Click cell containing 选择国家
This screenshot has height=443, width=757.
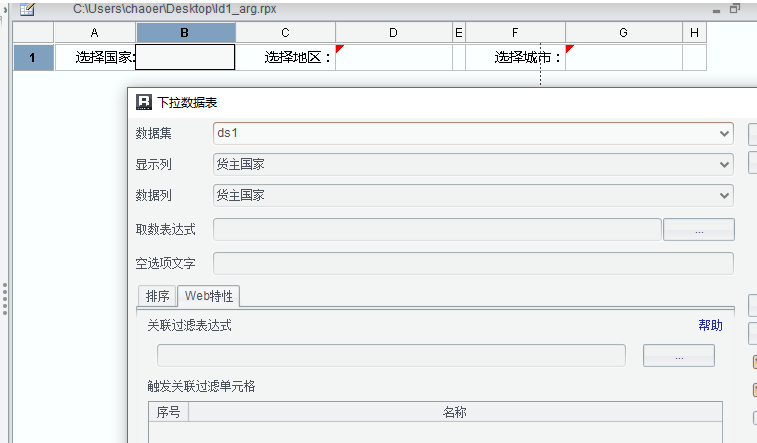point(95,57)
